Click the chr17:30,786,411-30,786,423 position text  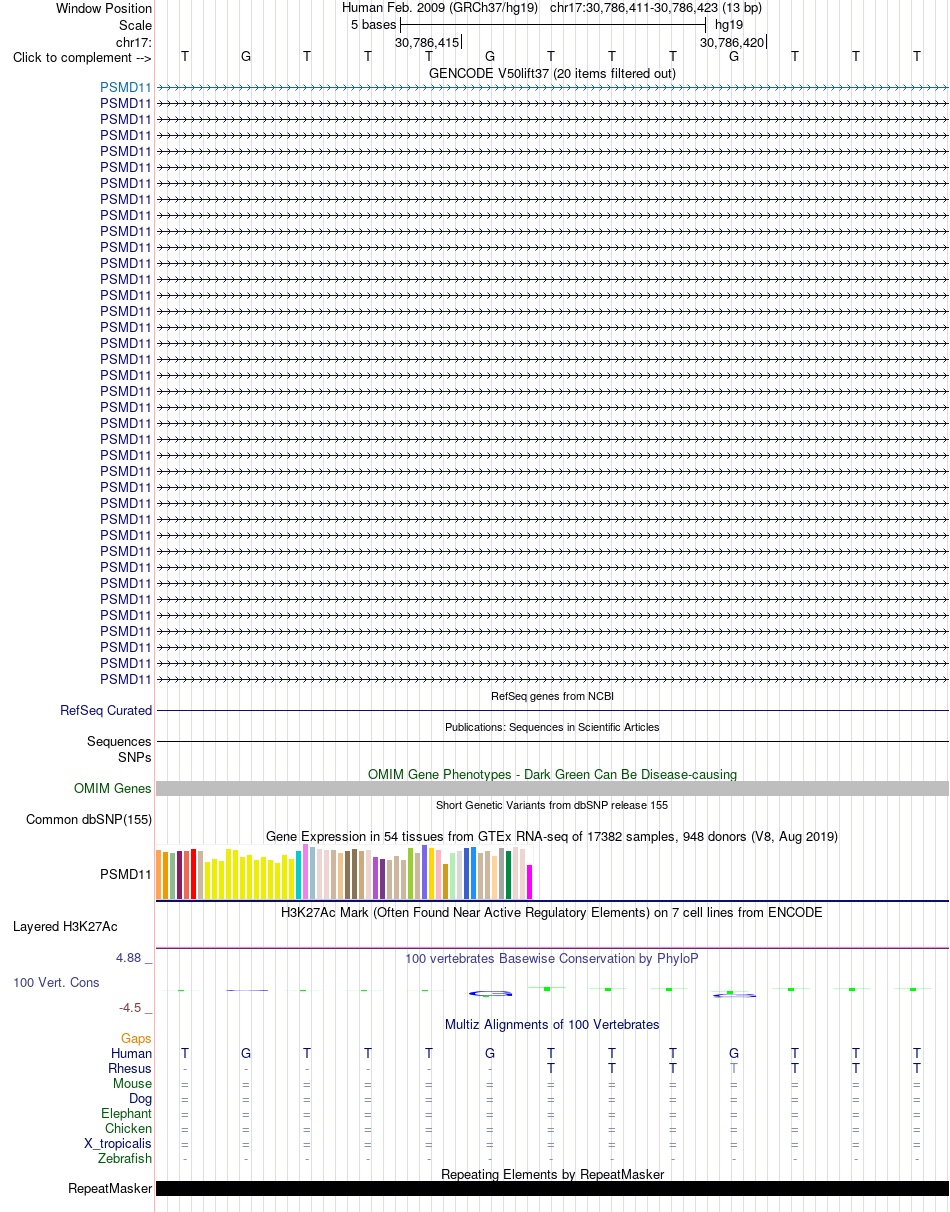point(656,8)
